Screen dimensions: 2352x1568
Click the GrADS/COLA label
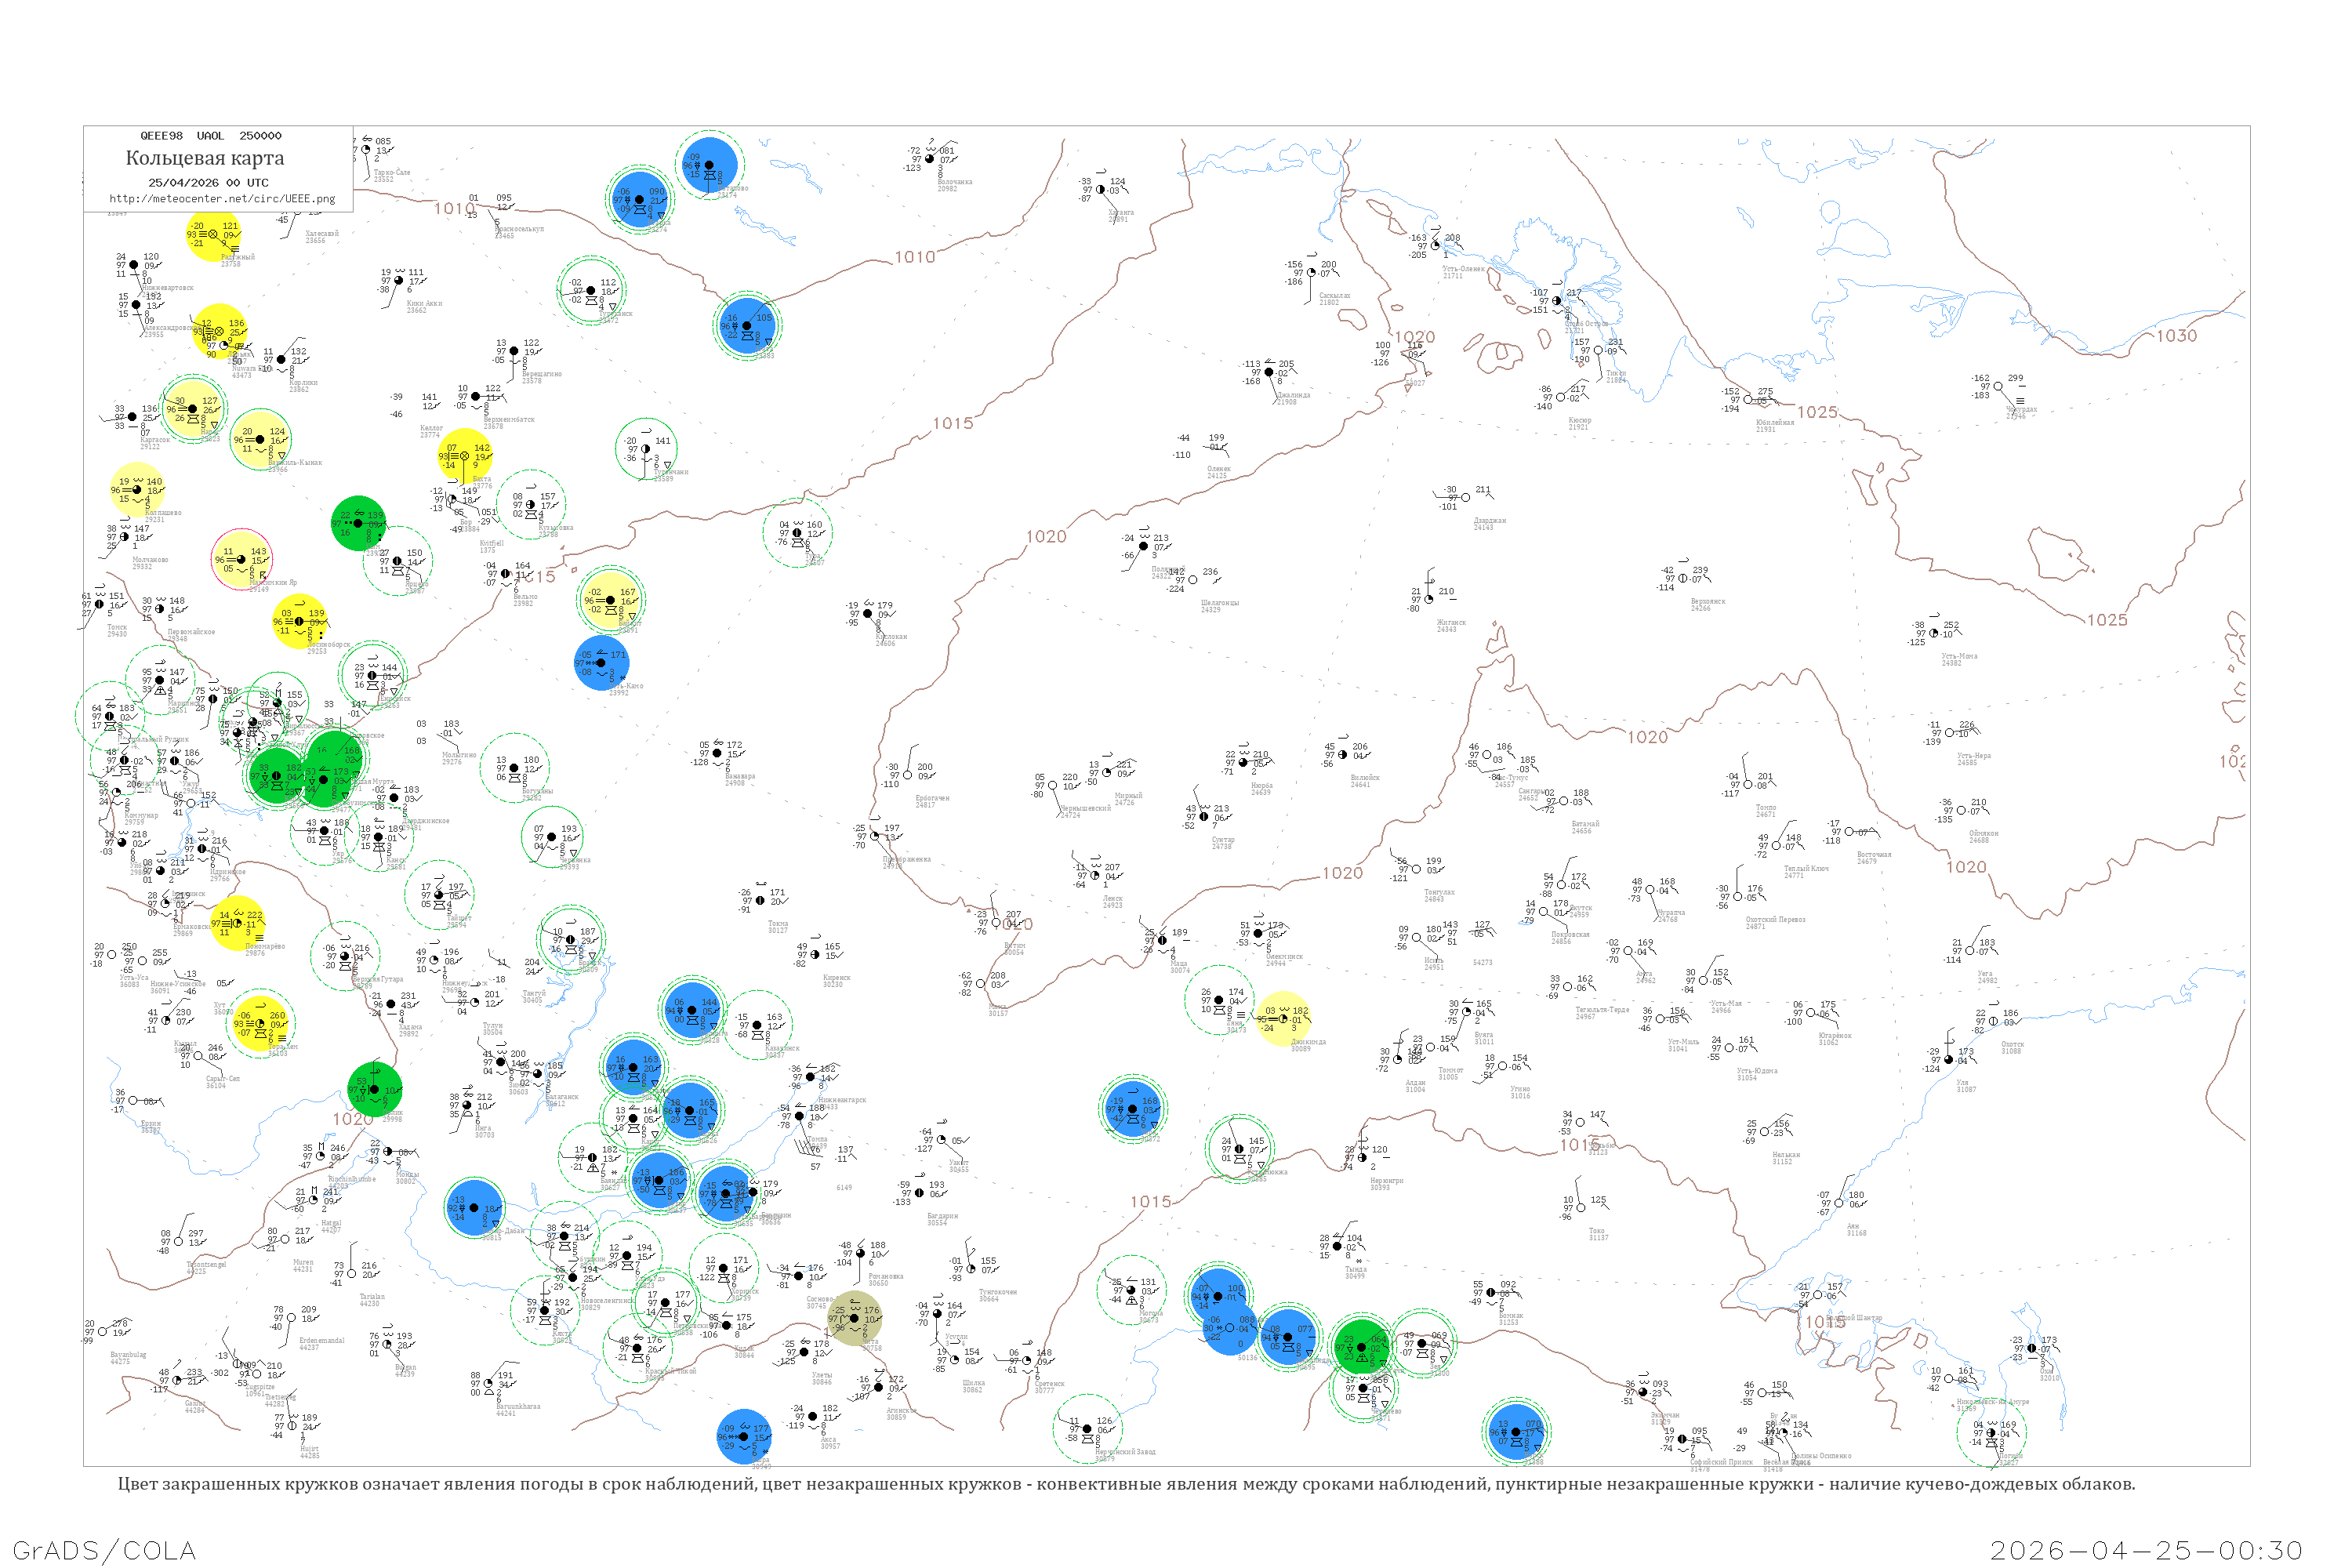pos(104,1550)
